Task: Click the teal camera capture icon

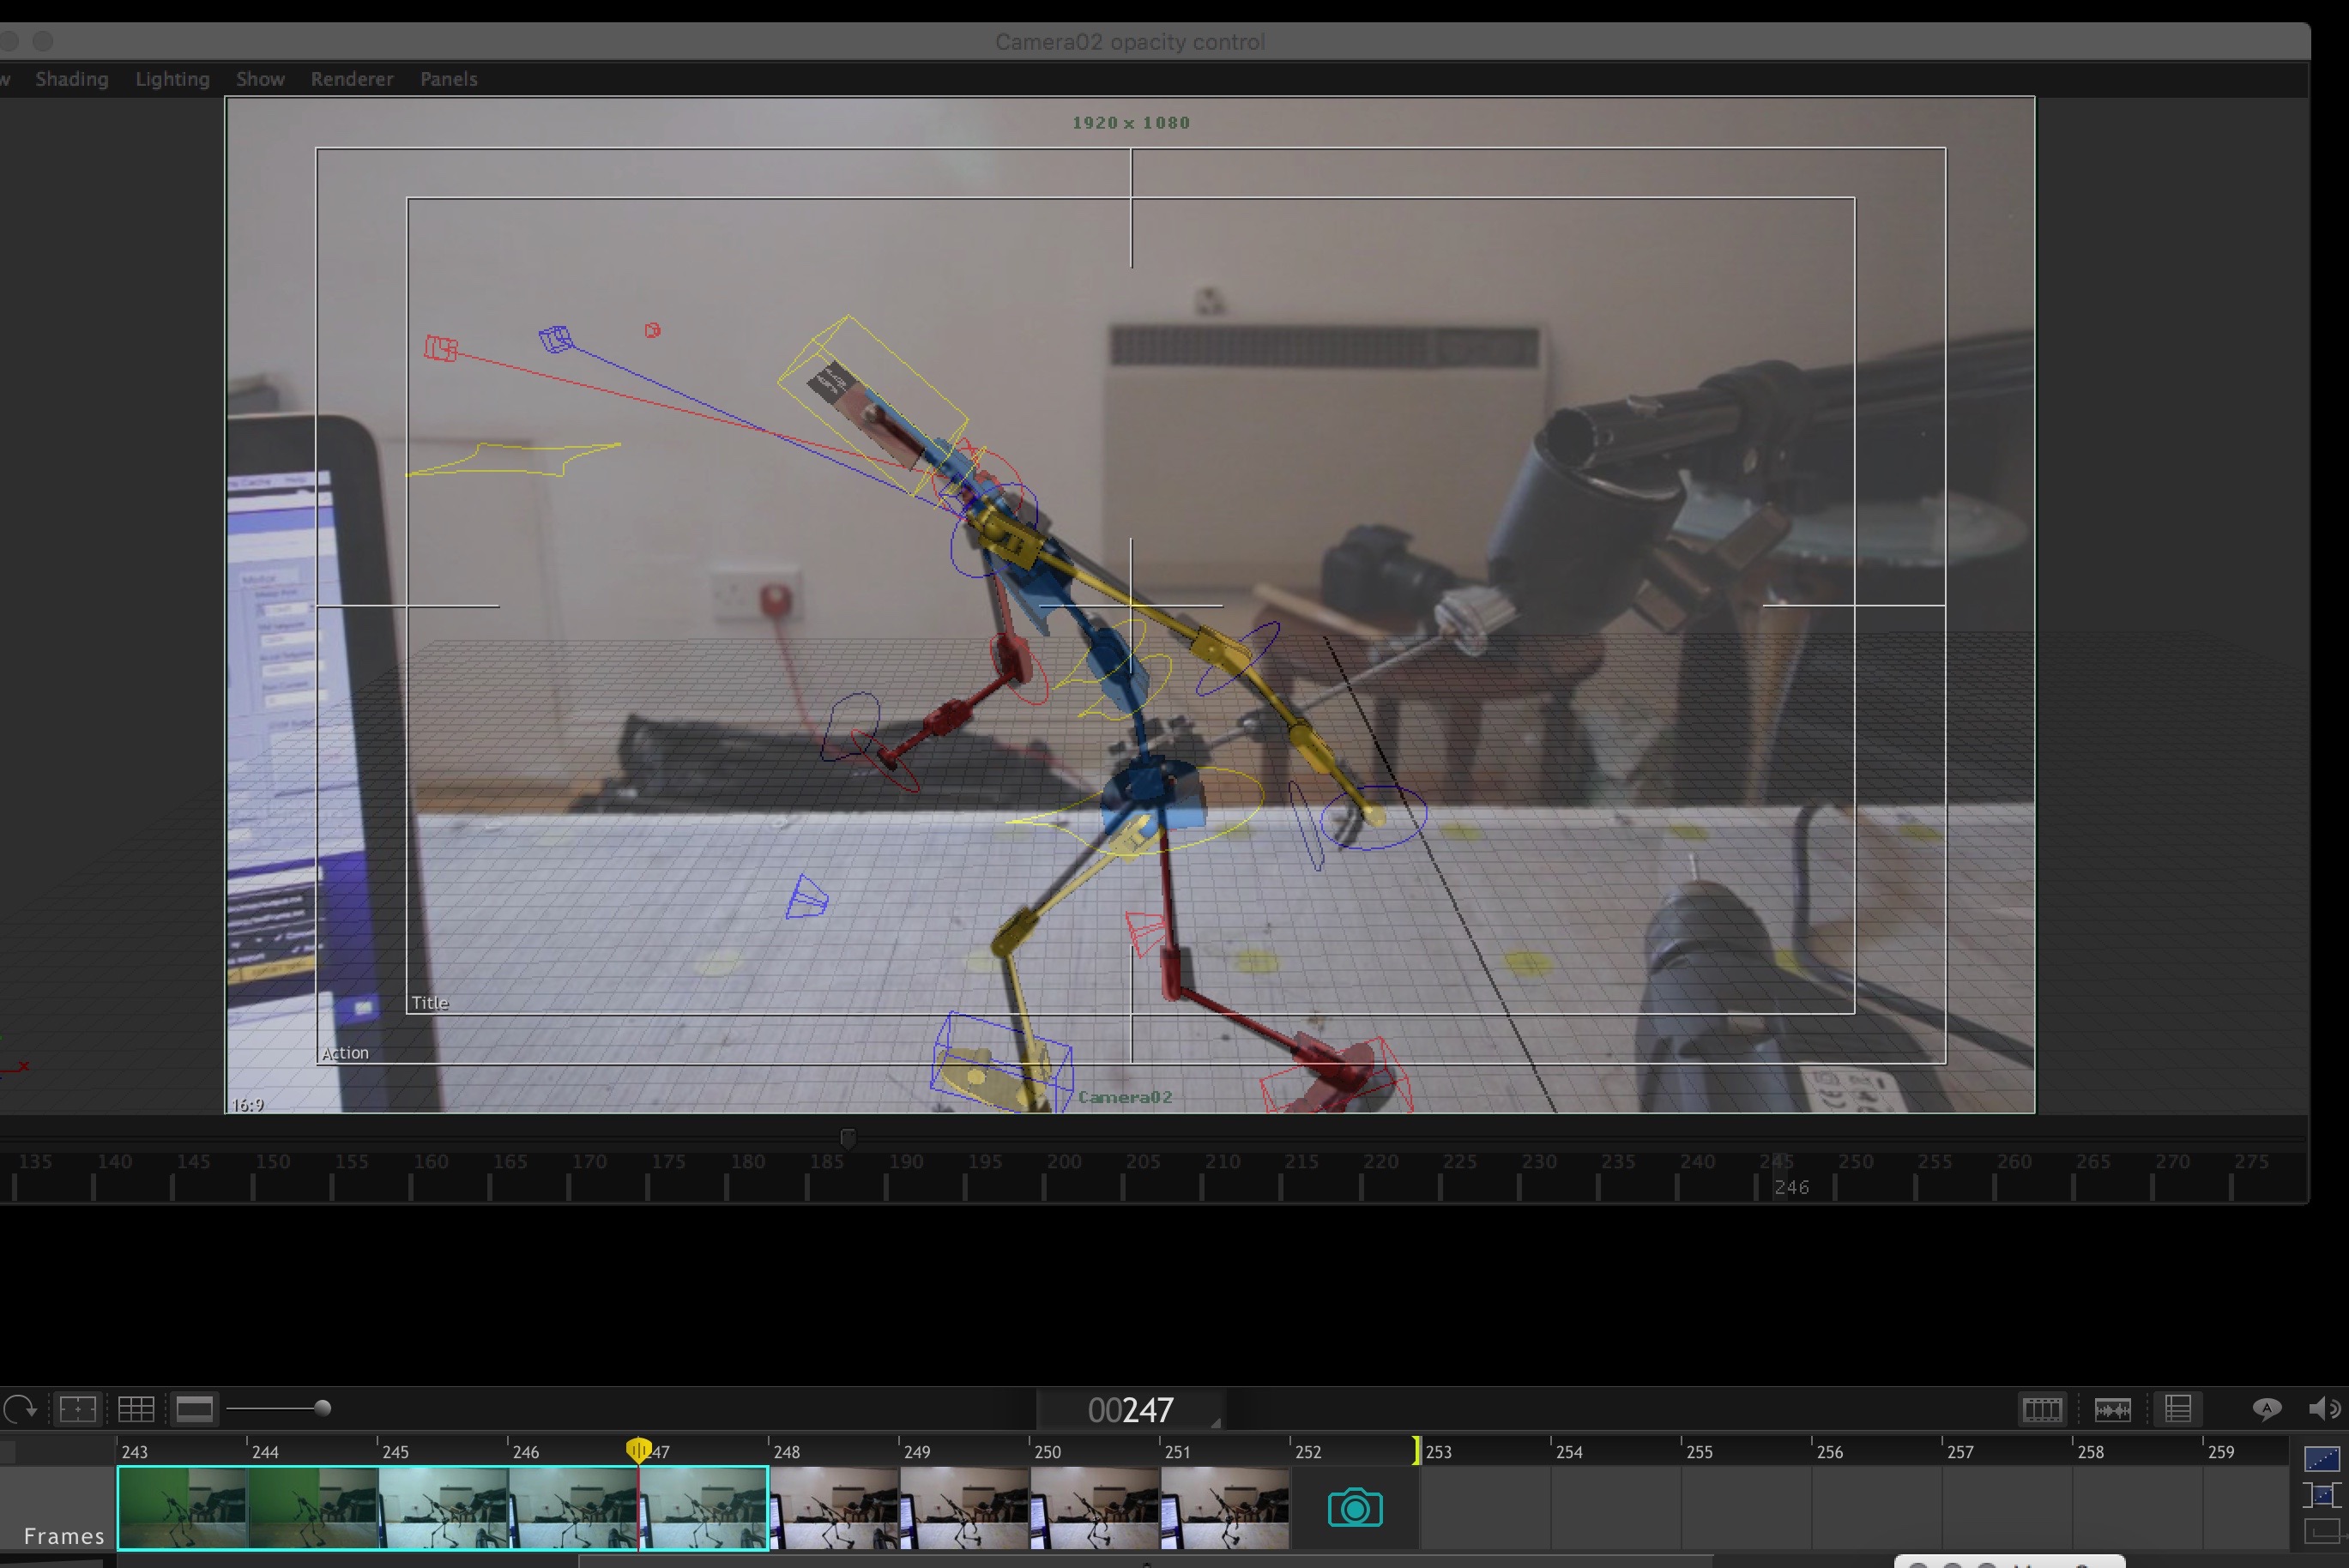Action: click(1355, 1507)
